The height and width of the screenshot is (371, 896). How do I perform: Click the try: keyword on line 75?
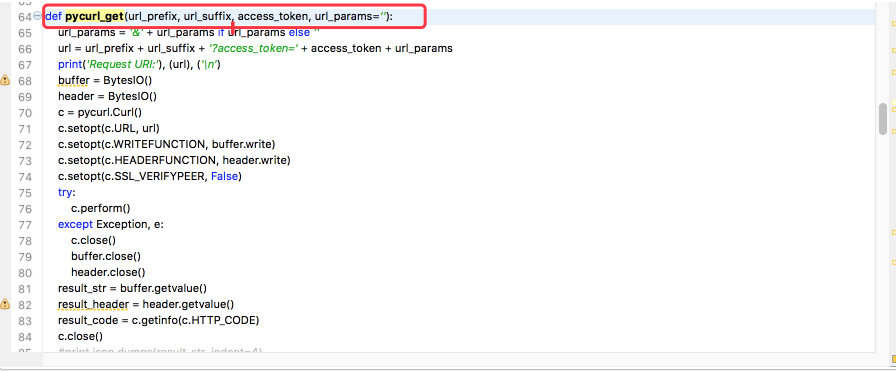(66, 193)
